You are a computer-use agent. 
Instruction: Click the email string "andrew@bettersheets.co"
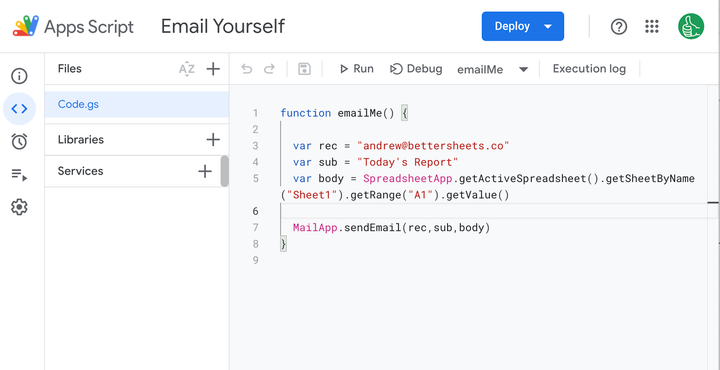[x=433, y=146]
